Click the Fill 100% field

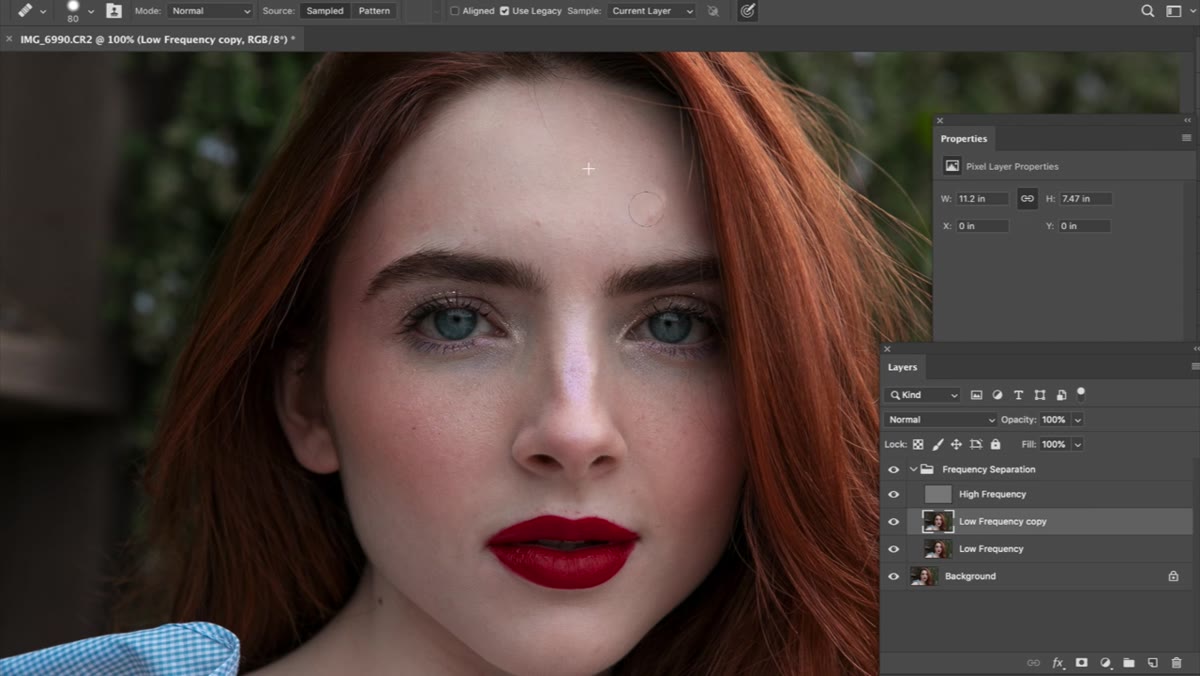coord(1054,444)
